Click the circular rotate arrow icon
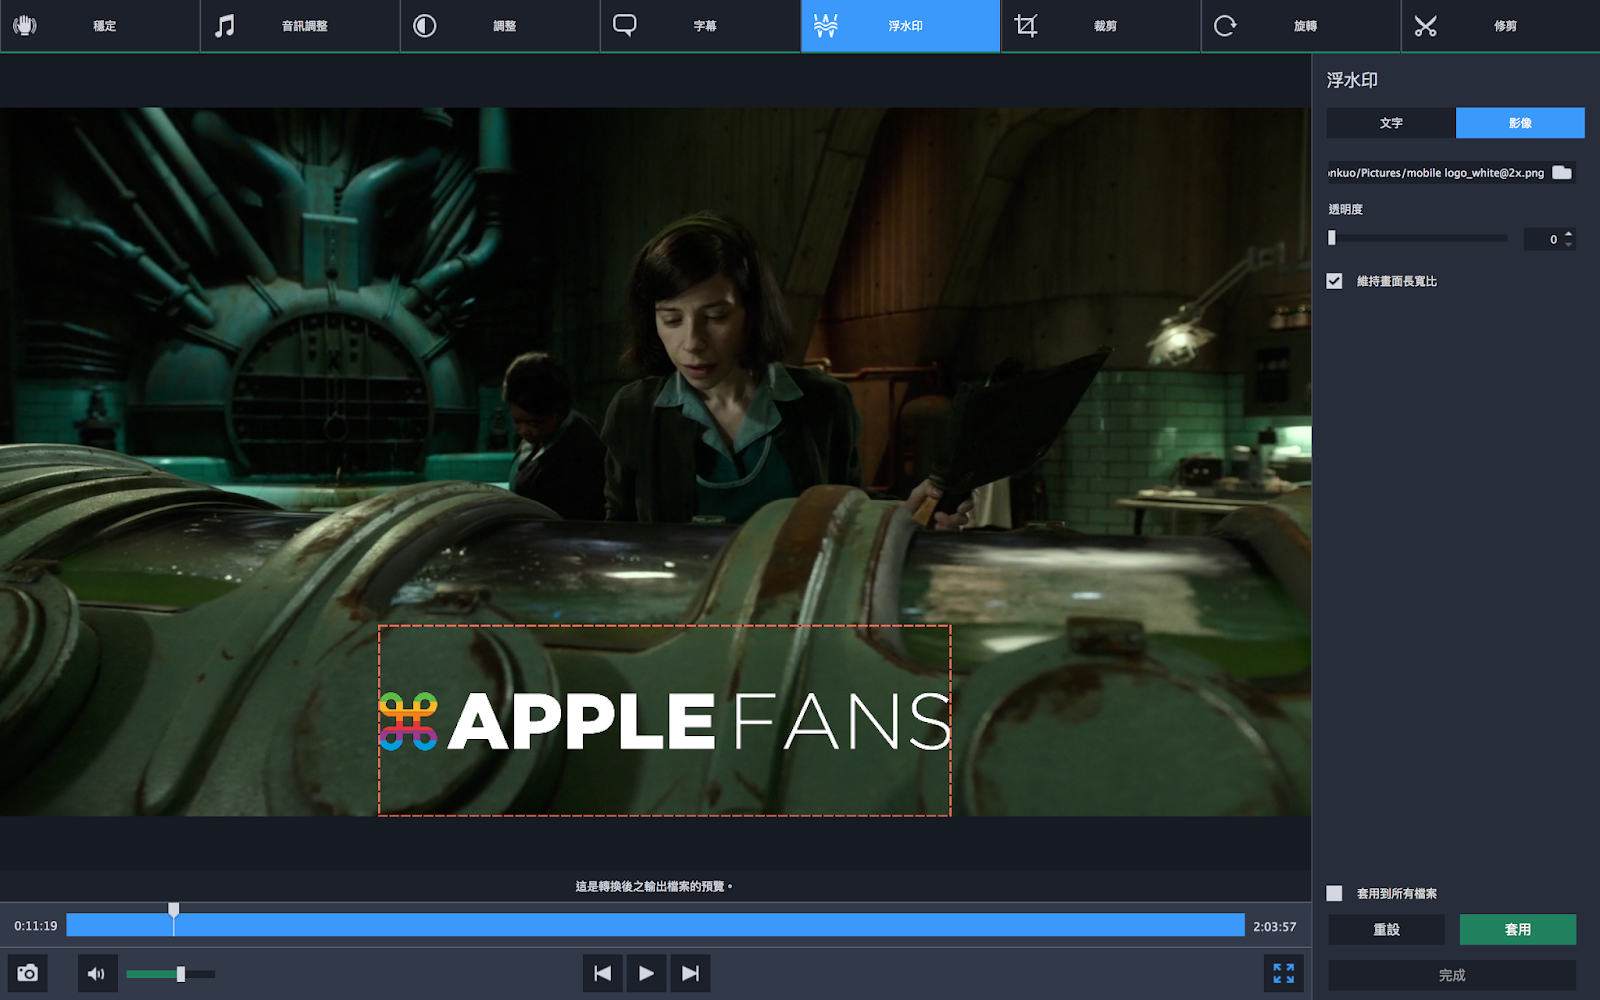1600x1000 pixels. [1225, 25]
